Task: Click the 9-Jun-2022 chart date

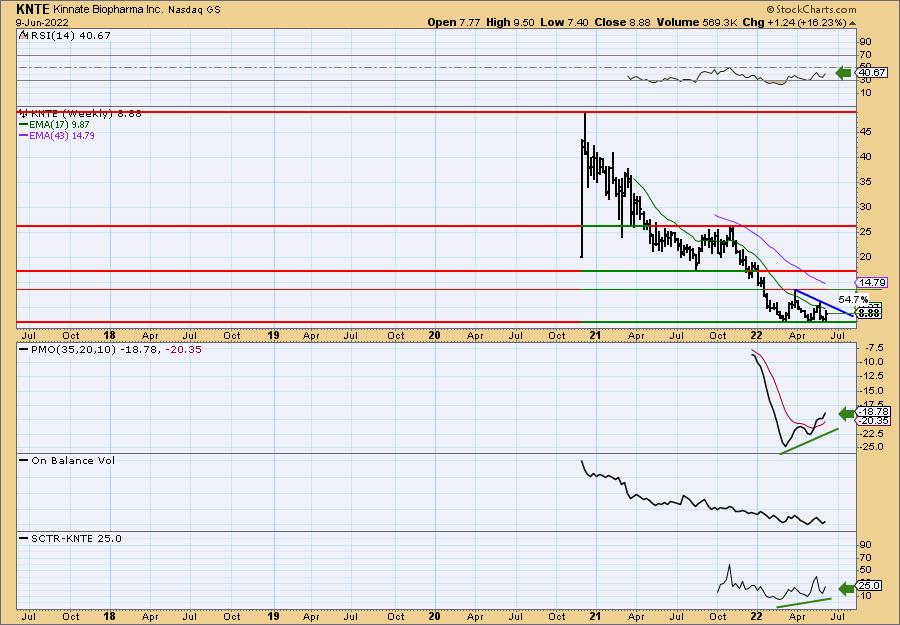Action: [x=42, y=22]
